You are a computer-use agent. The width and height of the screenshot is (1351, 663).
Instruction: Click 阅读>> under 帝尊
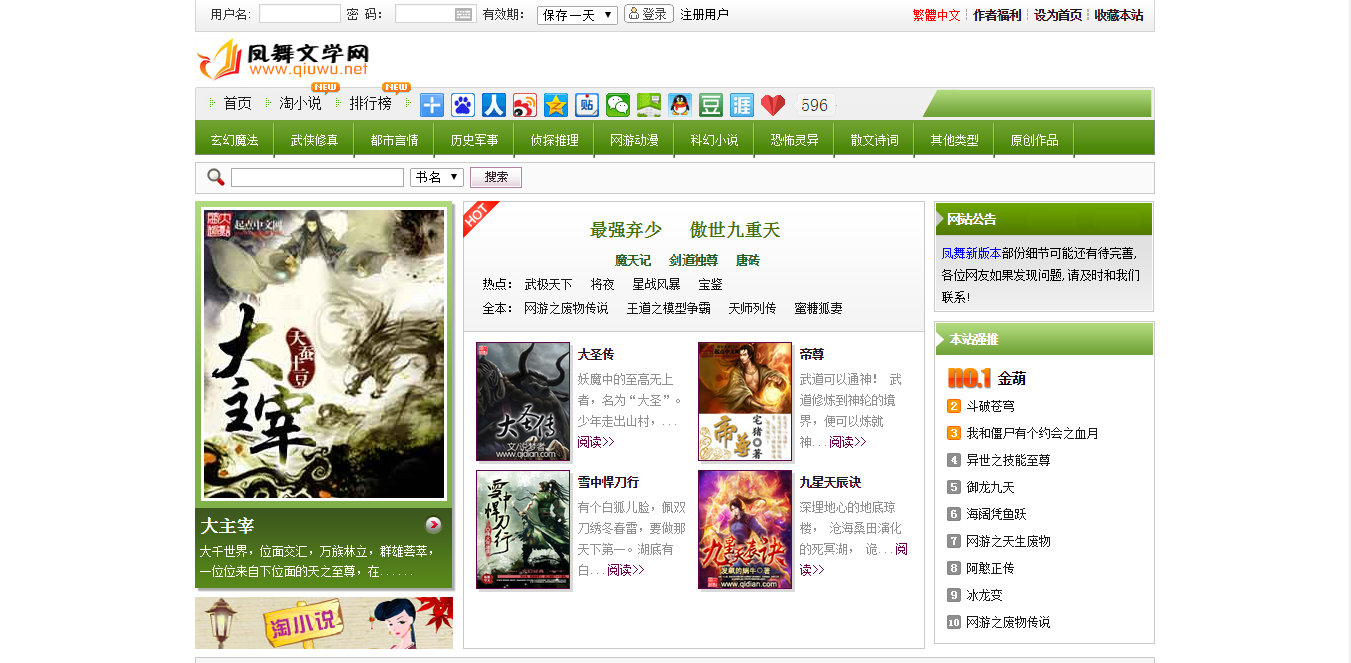click(x=848, y=442)
